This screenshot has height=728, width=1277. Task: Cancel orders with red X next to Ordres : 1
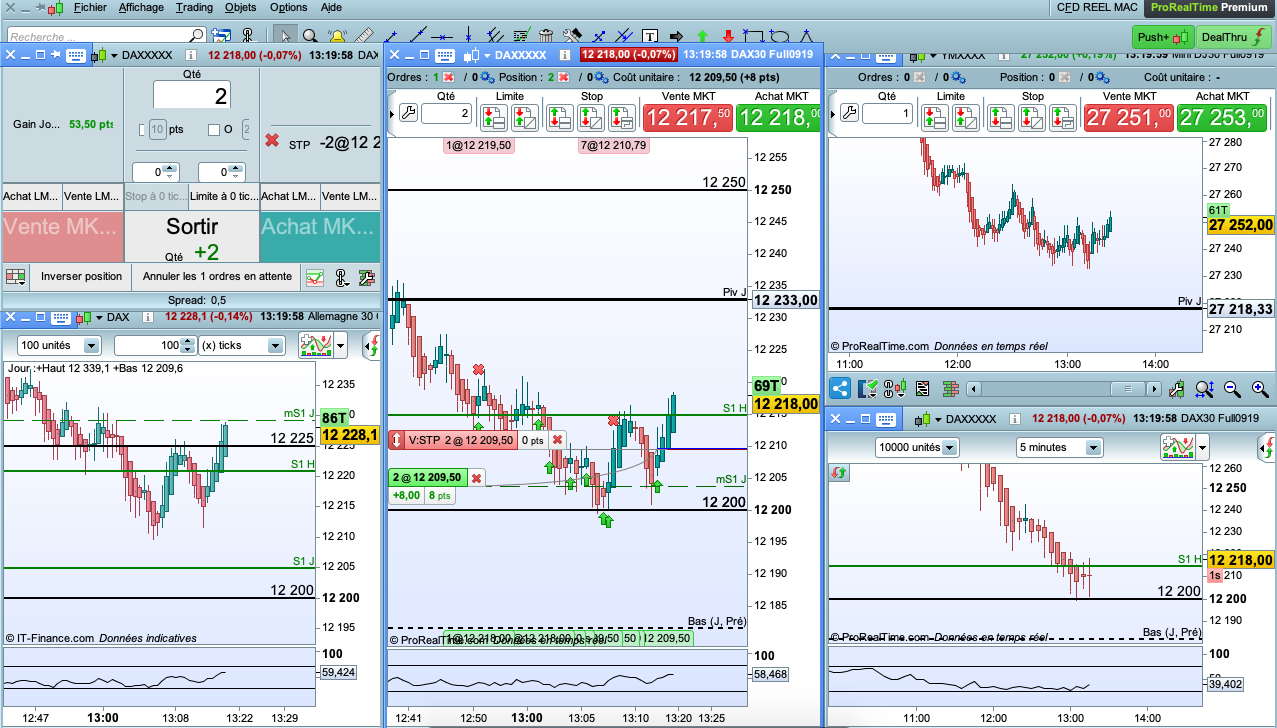point(448,77)
